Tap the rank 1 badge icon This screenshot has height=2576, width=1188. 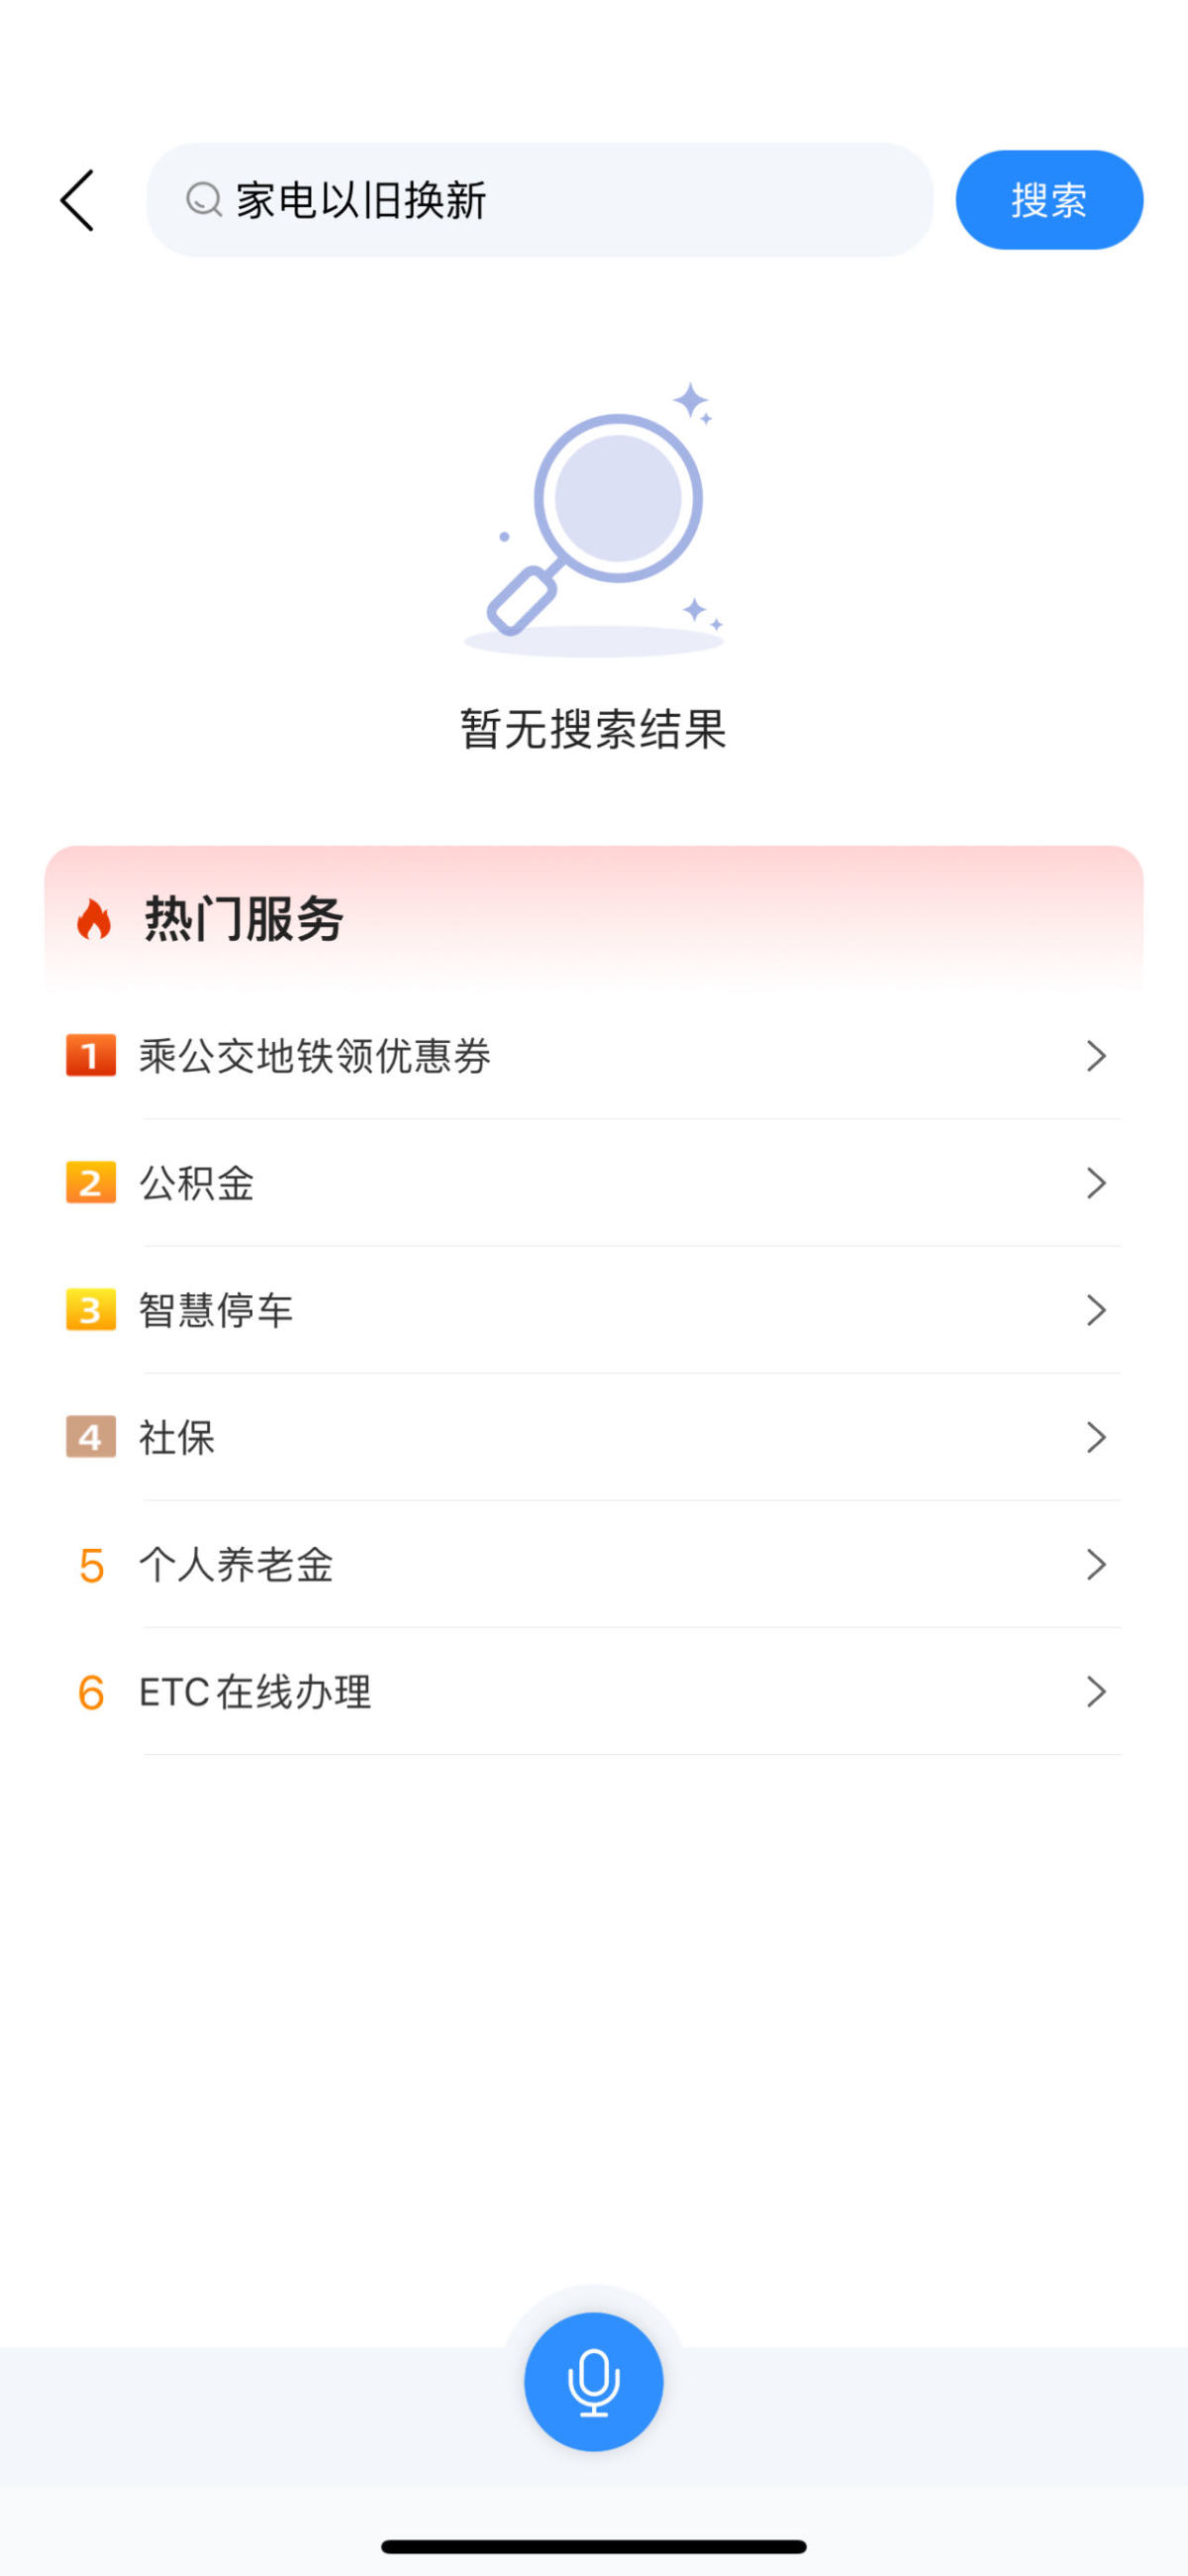tap(91, 1056)
